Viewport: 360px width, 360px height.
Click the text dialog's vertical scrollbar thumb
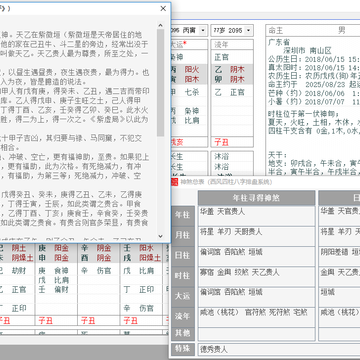(160, 83)
